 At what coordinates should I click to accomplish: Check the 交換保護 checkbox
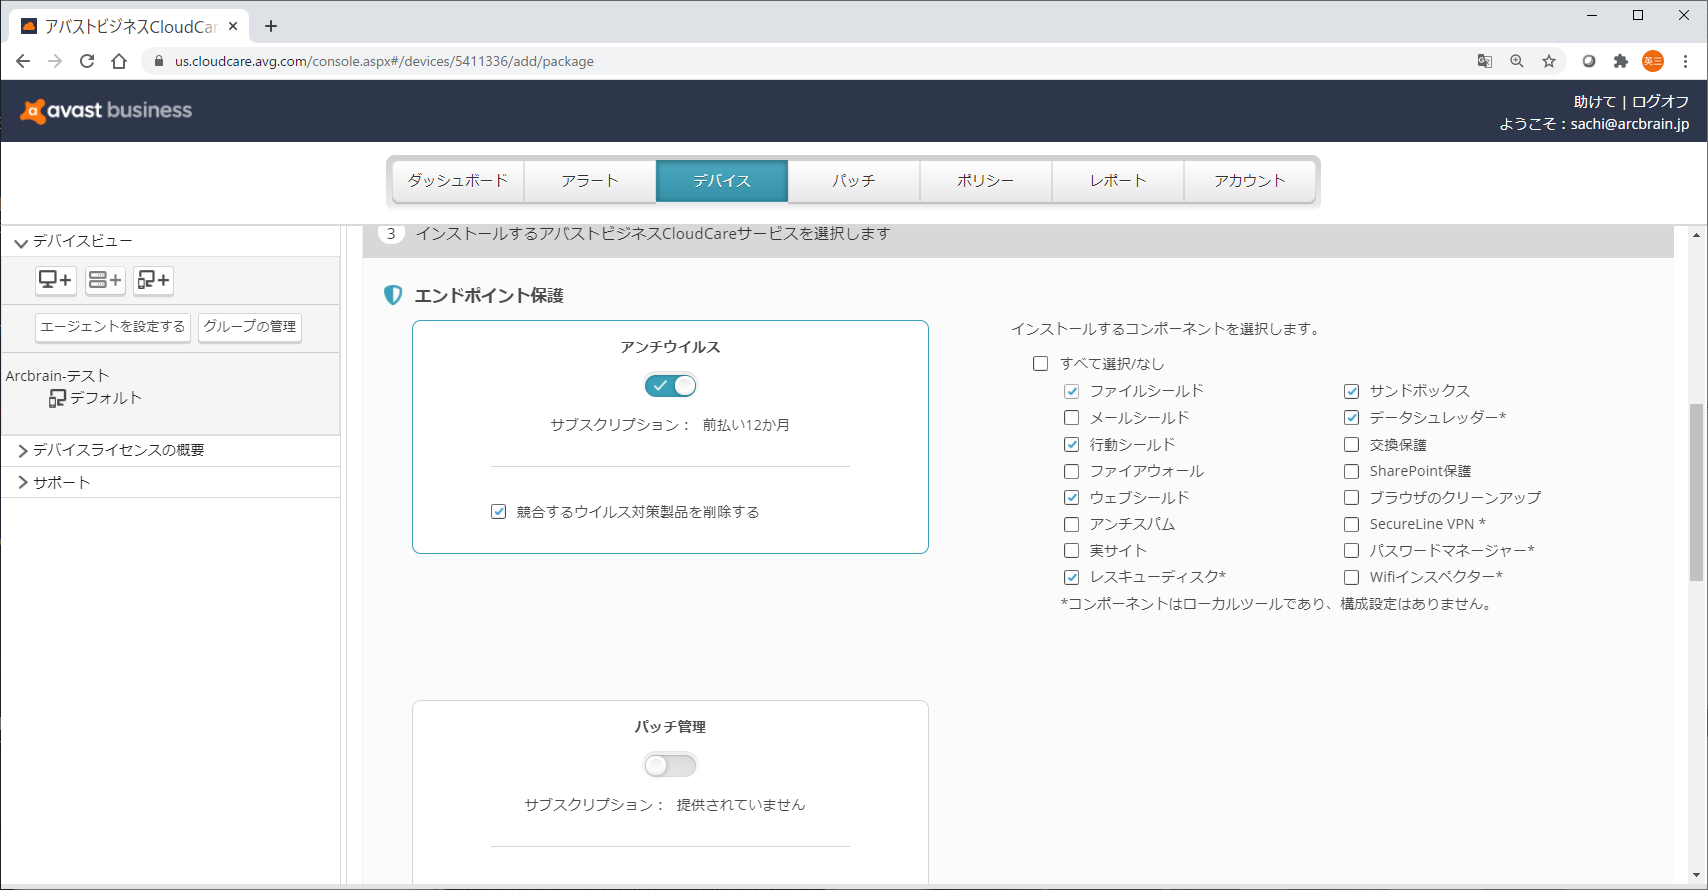pos(1352,444)
